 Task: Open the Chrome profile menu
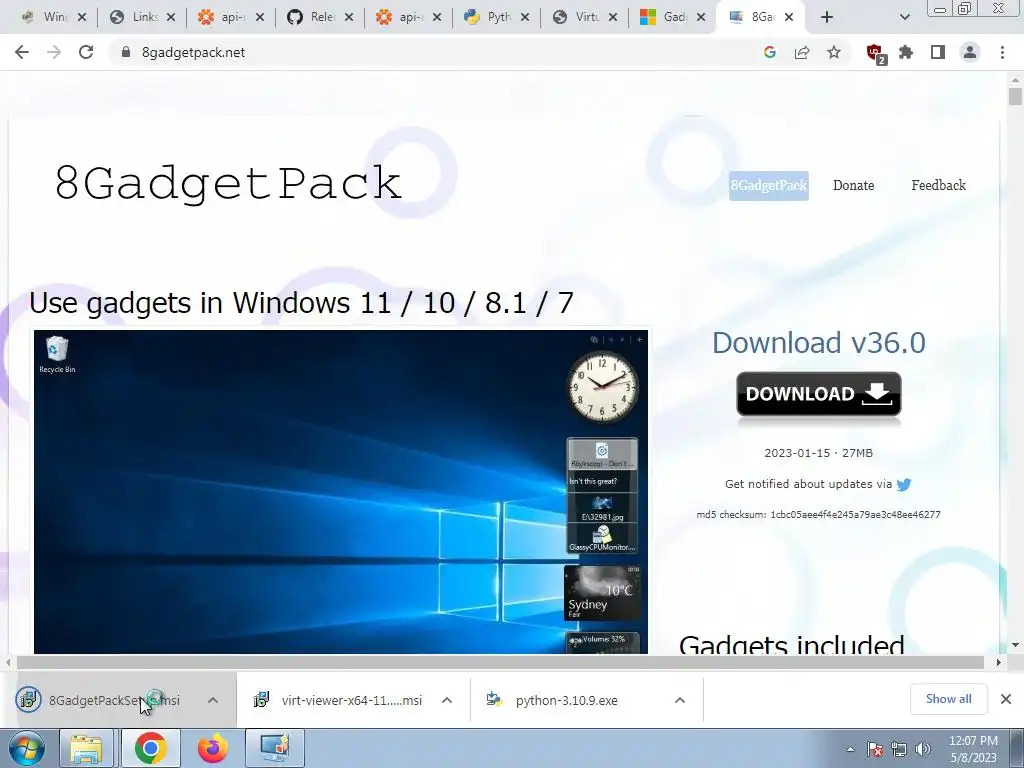pyautogui.click(x=970, y=52)
